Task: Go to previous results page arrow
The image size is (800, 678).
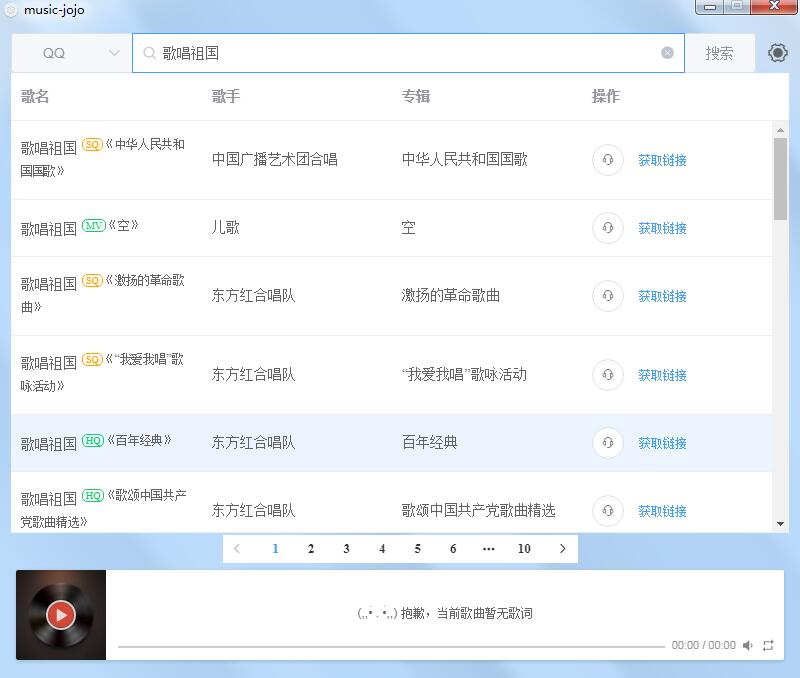Action: [x=237, y=548]
